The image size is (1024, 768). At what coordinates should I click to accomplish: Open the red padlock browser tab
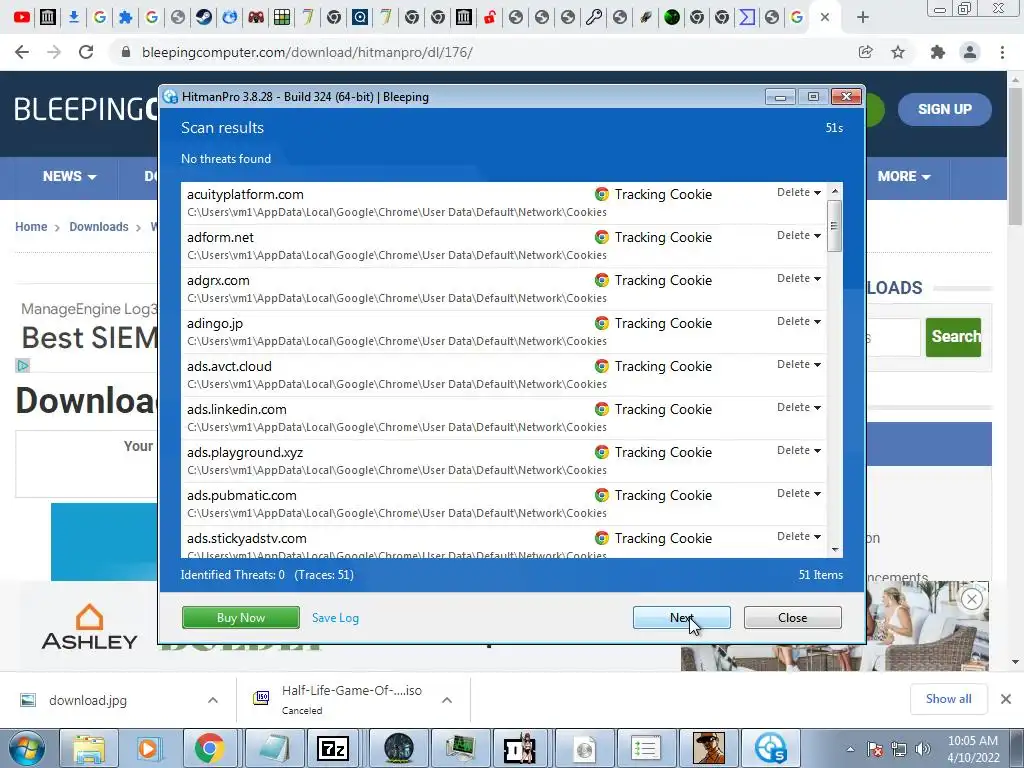(489, 17)
